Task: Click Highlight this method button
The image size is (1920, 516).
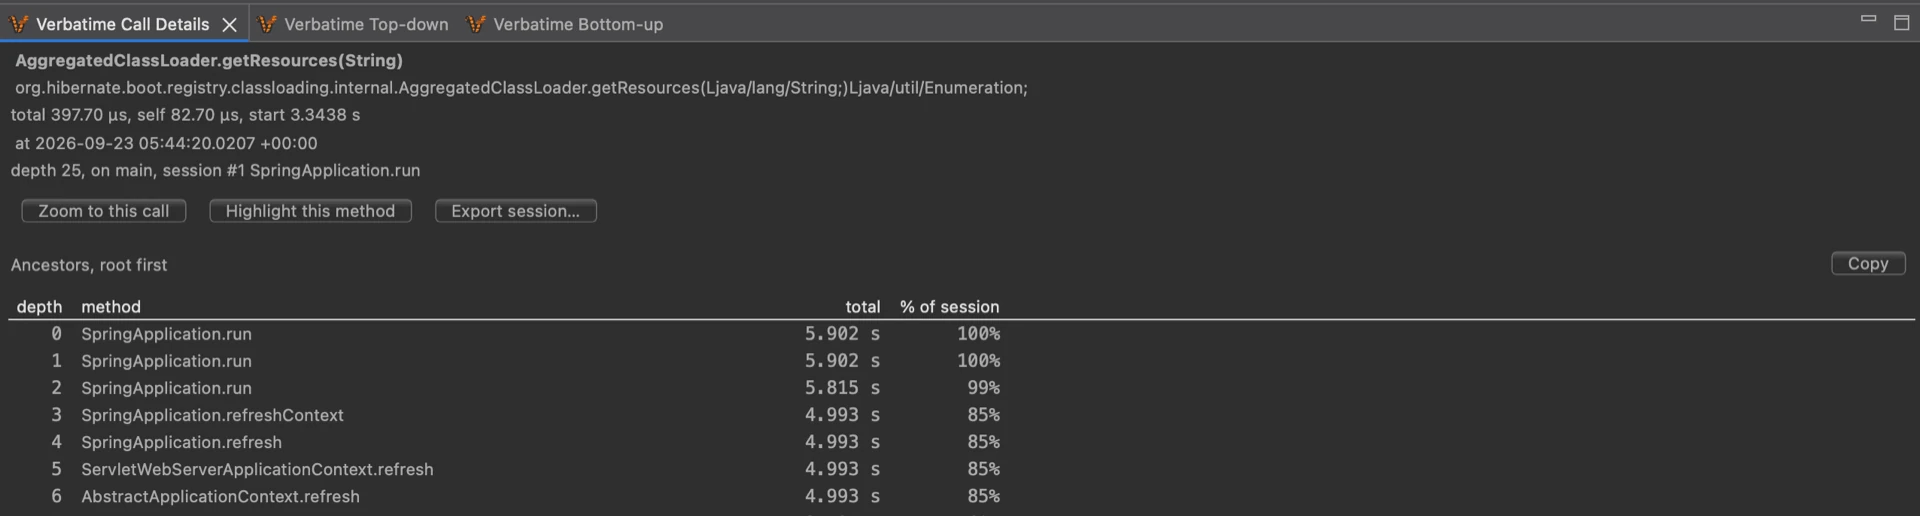Action: pyautogui.click(x=310, y=211)
